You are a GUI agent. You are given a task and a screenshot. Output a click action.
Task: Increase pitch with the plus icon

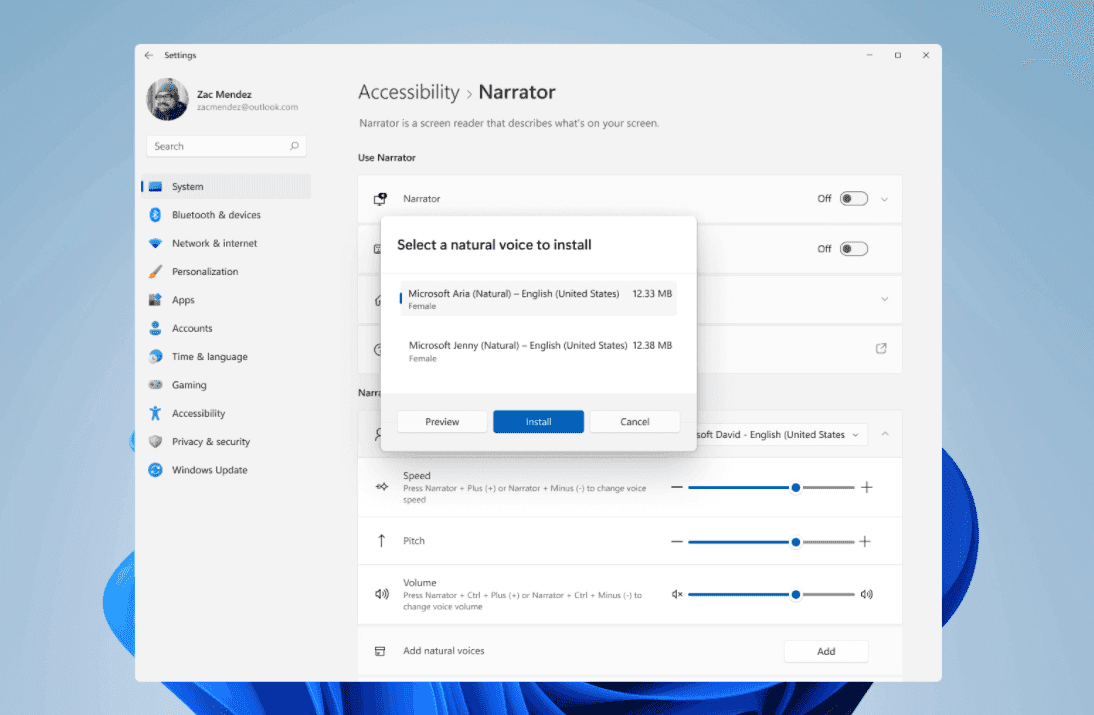[x=865, y=541]
